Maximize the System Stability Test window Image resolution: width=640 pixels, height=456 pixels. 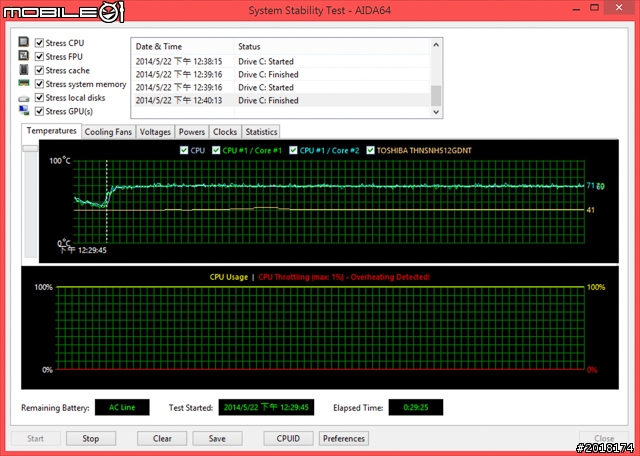[x=595, y=7]
